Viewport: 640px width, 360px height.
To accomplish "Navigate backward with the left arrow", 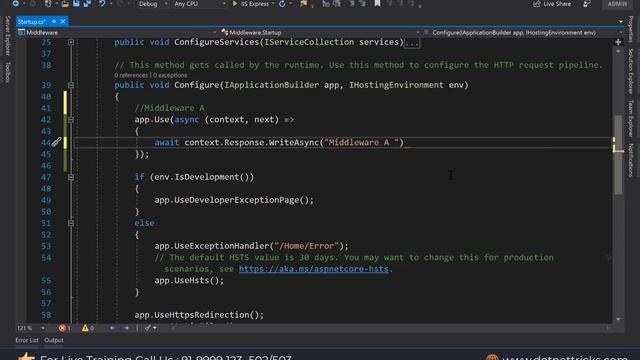I will (x=112, y=328).
